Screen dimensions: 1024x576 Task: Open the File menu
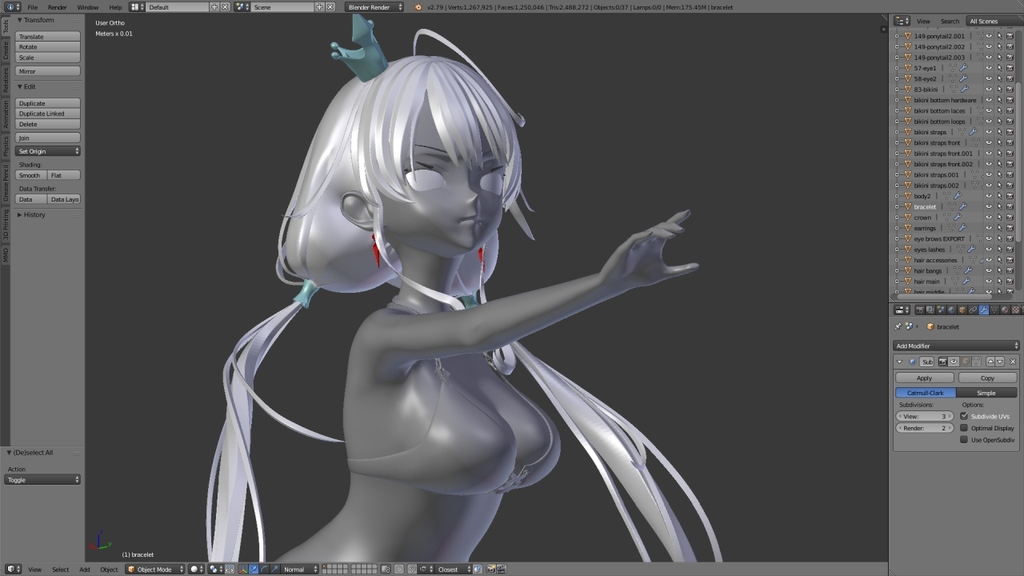click(x=32, y=7)
